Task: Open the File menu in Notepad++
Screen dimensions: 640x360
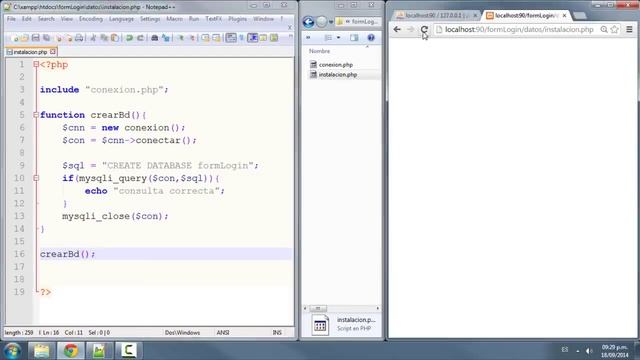Action: 11,19
